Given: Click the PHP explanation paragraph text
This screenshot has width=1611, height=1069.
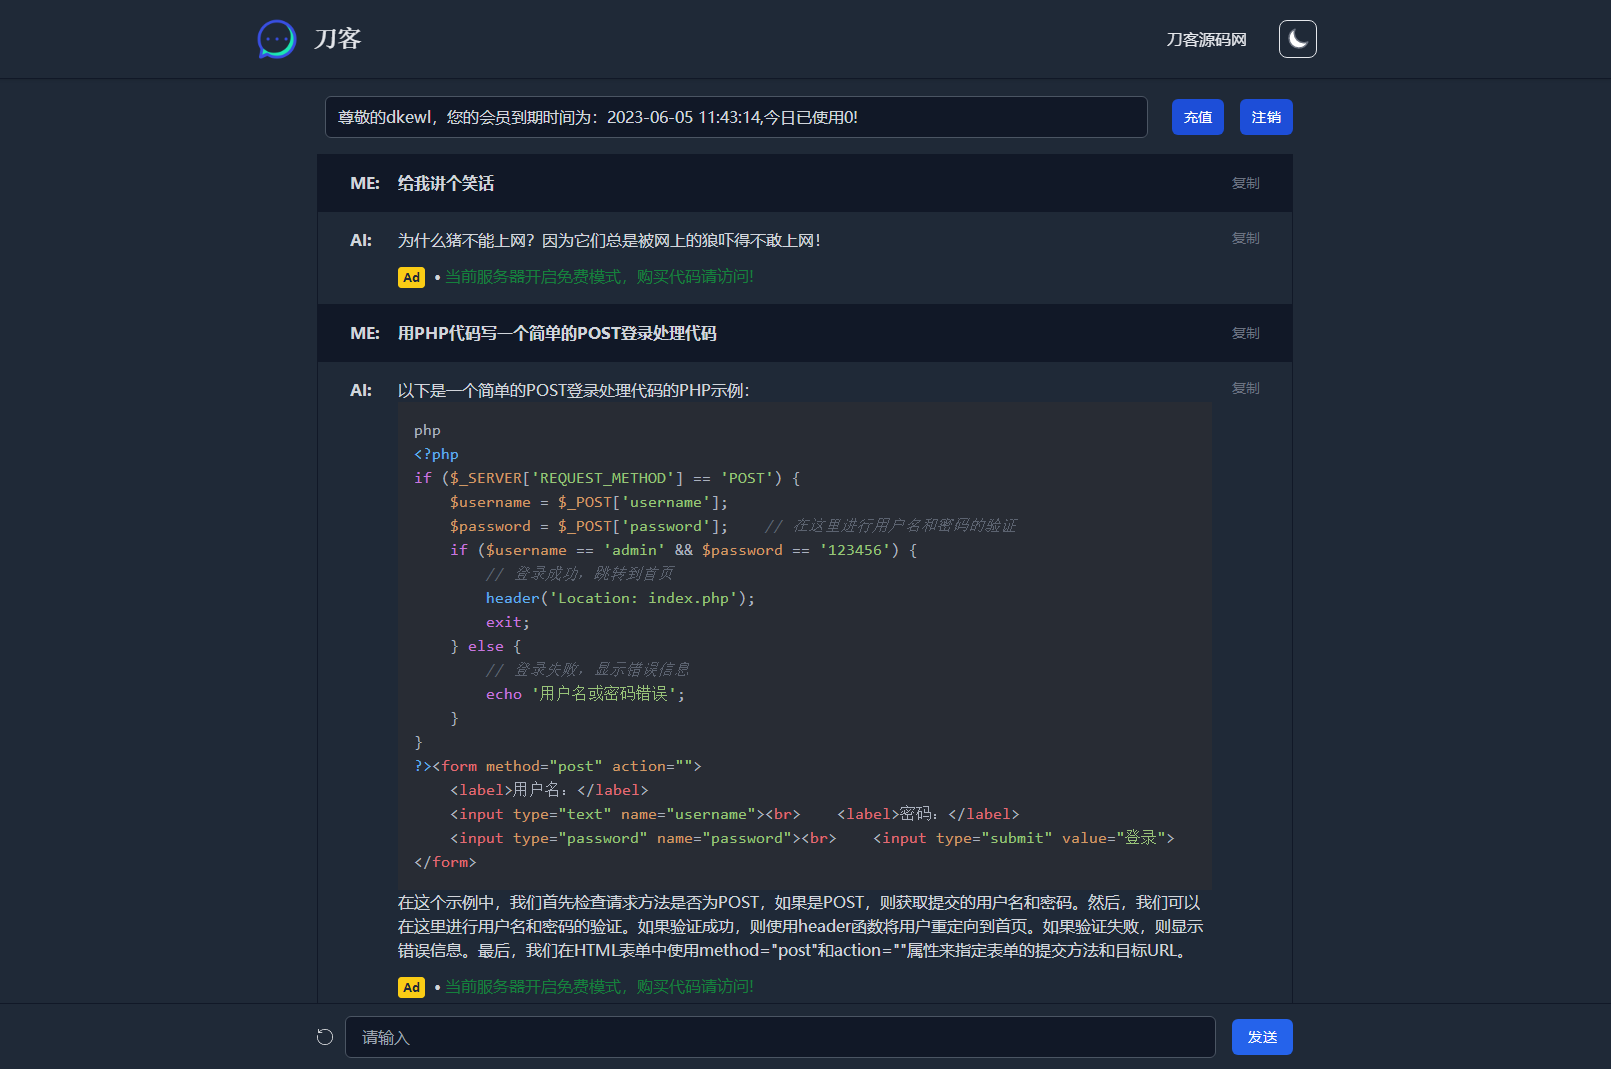Looking at the screenshot, I should click(800, 926).
